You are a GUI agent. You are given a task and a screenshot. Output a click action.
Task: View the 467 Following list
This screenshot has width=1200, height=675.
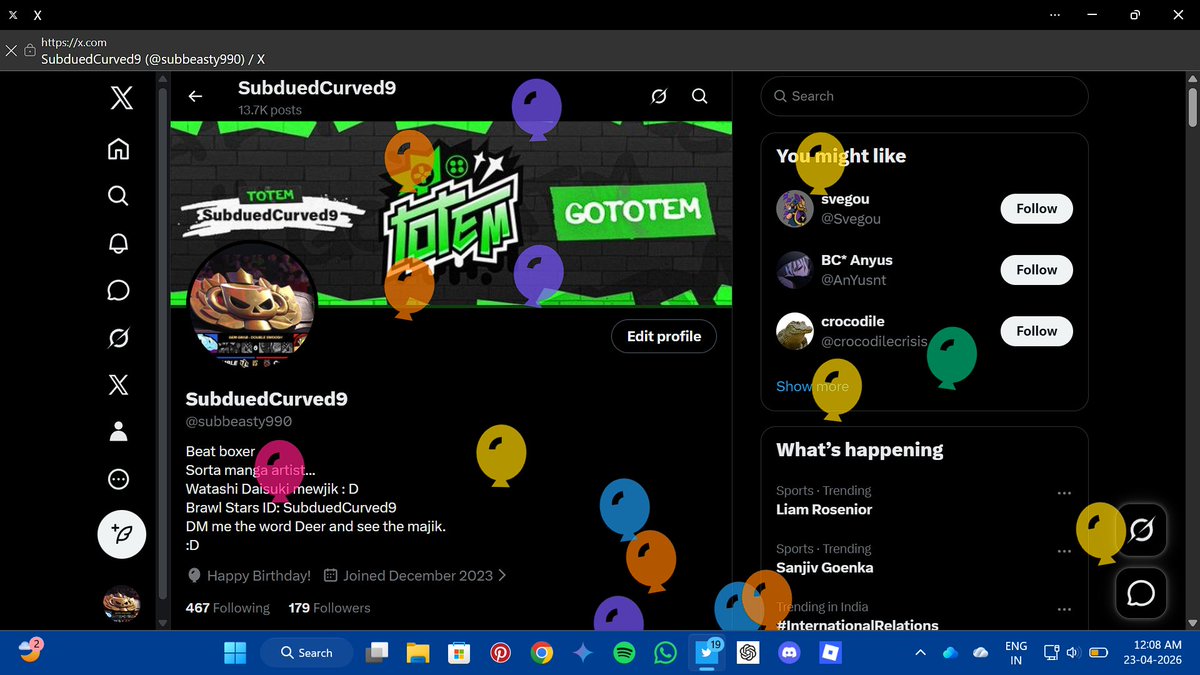pyautogui.click(x=228, y=608)
